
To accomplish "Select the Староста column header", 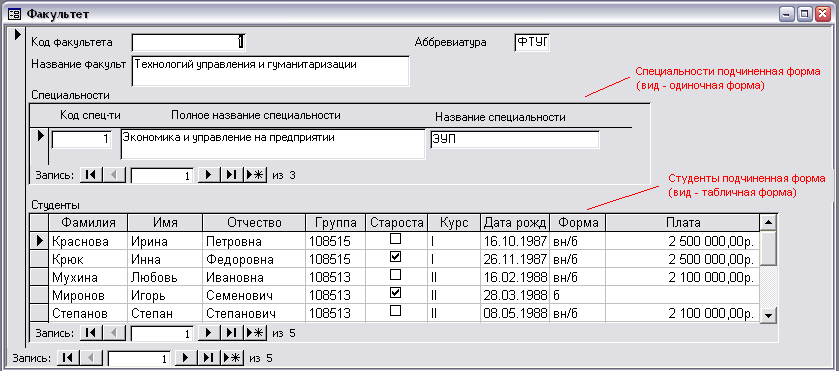I will click(x=396, y=222).
